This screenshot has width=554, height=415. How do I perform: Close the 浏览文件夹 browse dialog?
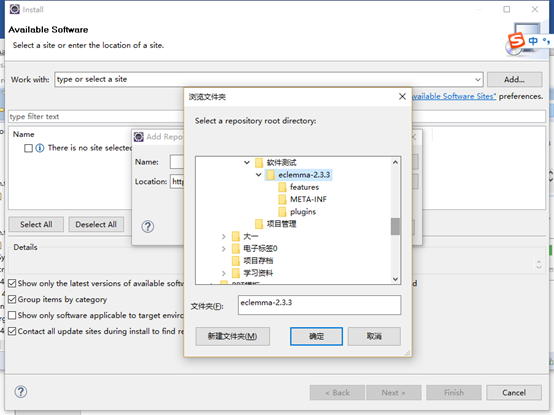402,96
